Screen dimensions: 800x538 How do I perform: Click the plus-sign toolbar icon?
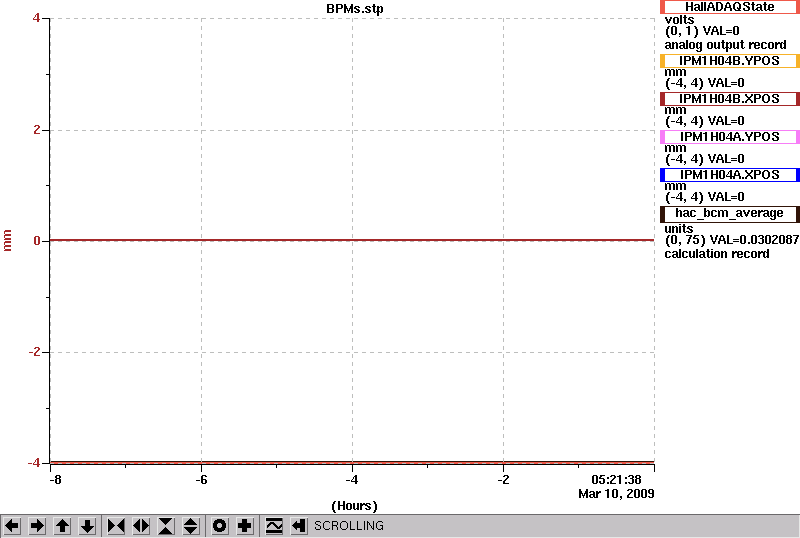245,526
